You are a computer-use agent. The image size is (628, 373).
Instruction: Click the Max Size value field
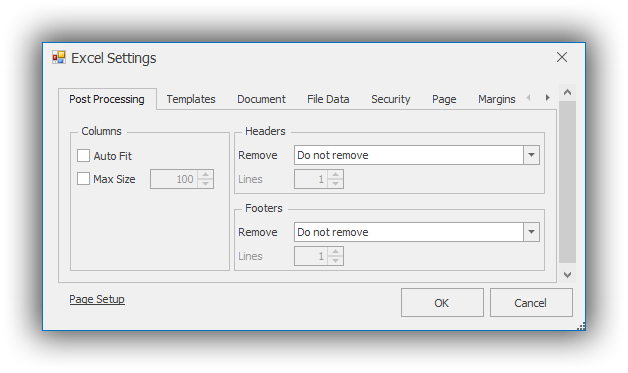174,179
